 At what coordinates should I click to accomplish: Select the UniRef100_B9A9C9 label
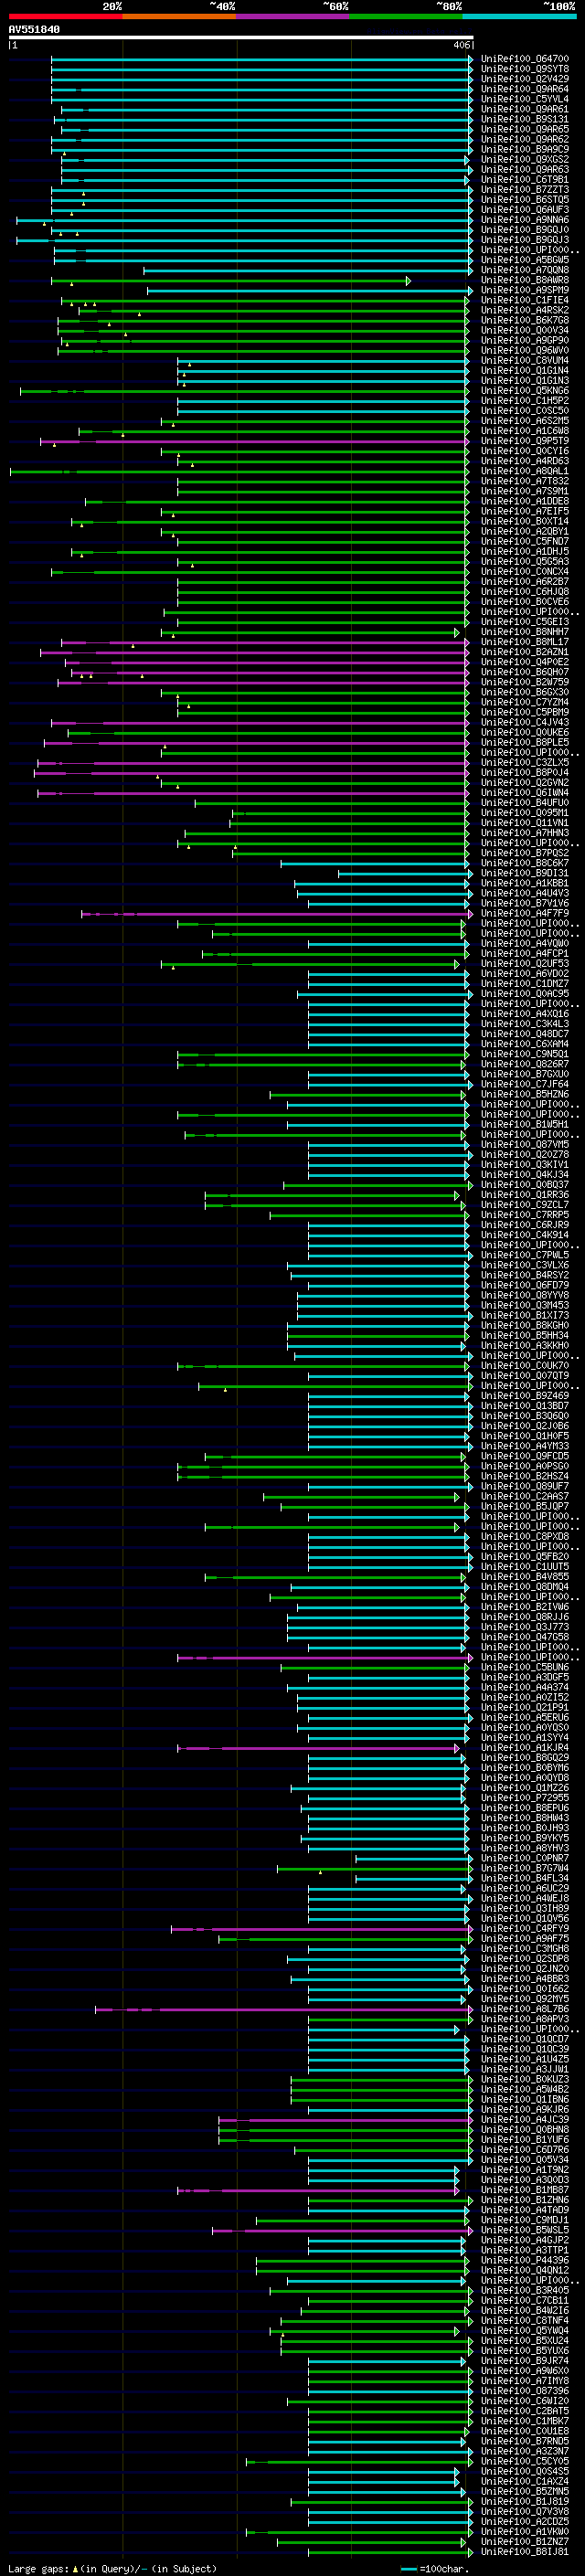tap(524, 149)
